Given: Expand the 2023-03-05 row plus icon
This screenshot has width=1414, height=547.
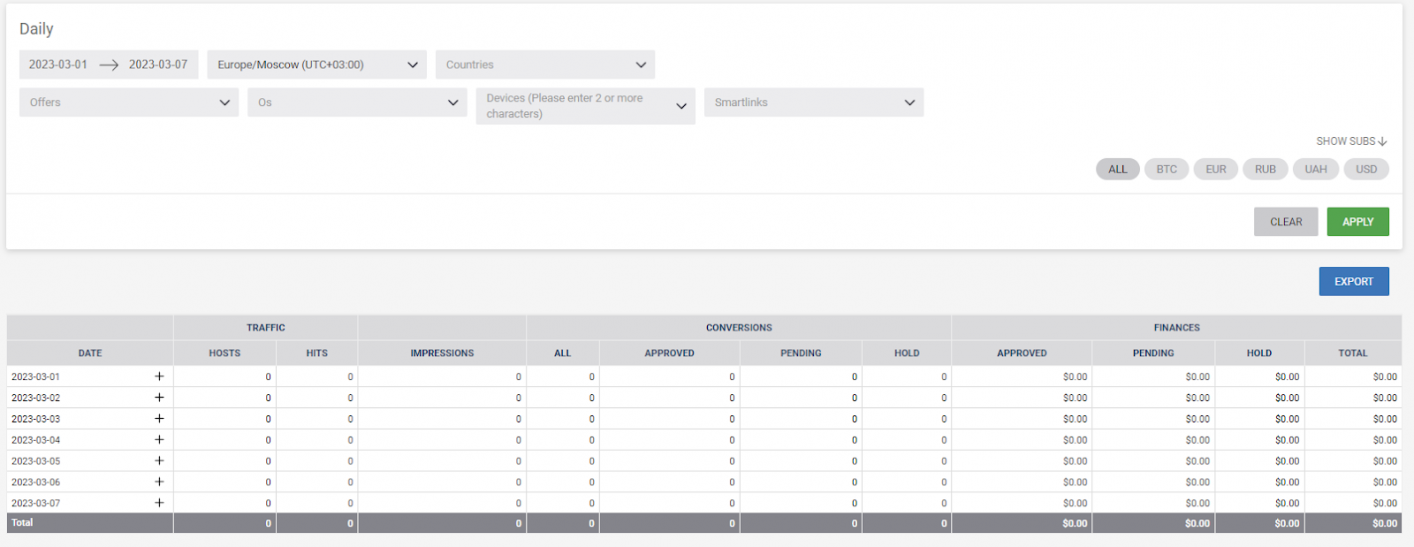Looking at the screenshot, I should point(158,461).
